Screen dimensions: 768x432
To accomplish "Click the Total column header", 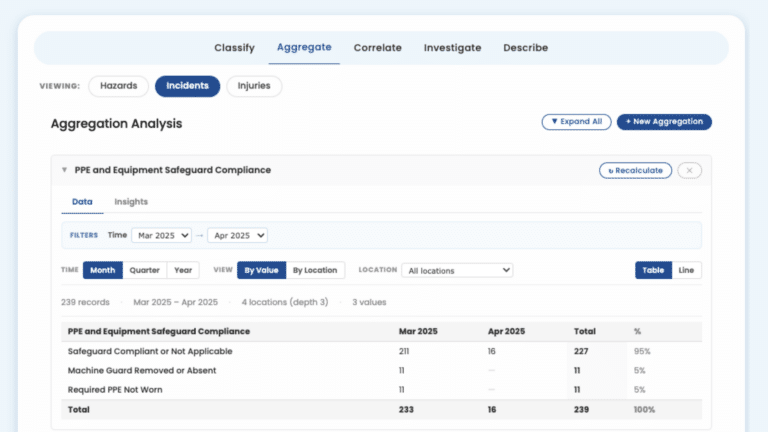I will pos(585,332).
